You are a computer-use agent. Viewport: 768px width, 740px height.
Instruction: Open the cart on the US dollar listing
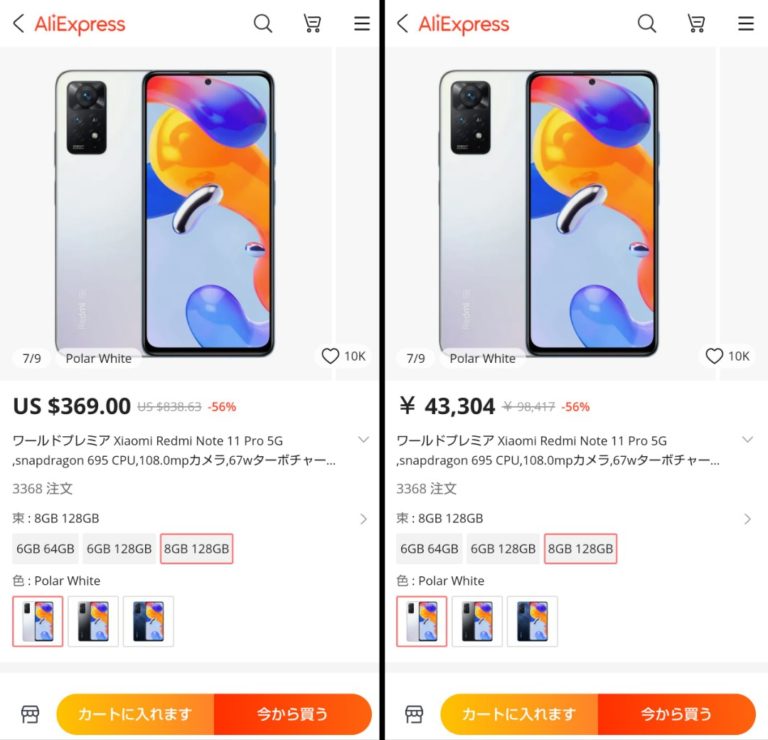point(312,24)
